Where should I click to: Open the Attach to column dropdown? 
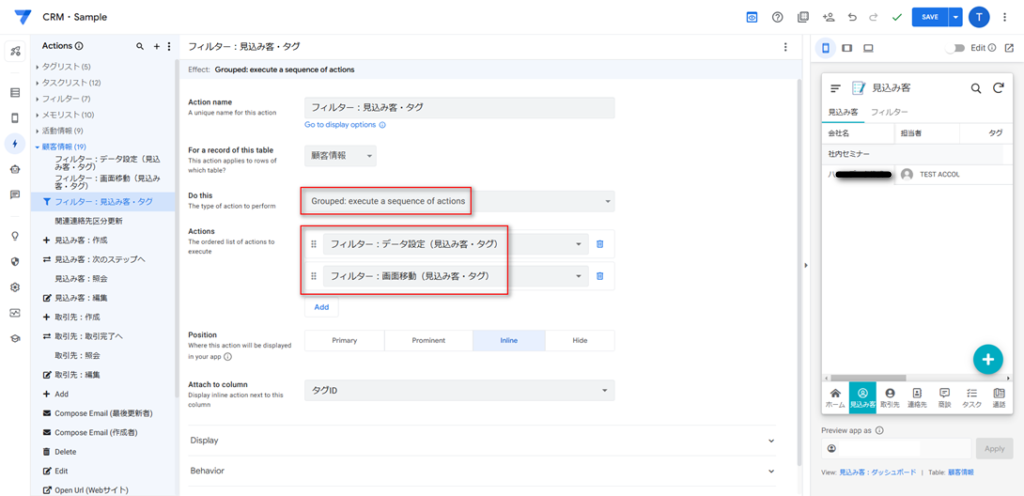click(x=459, y=391)
